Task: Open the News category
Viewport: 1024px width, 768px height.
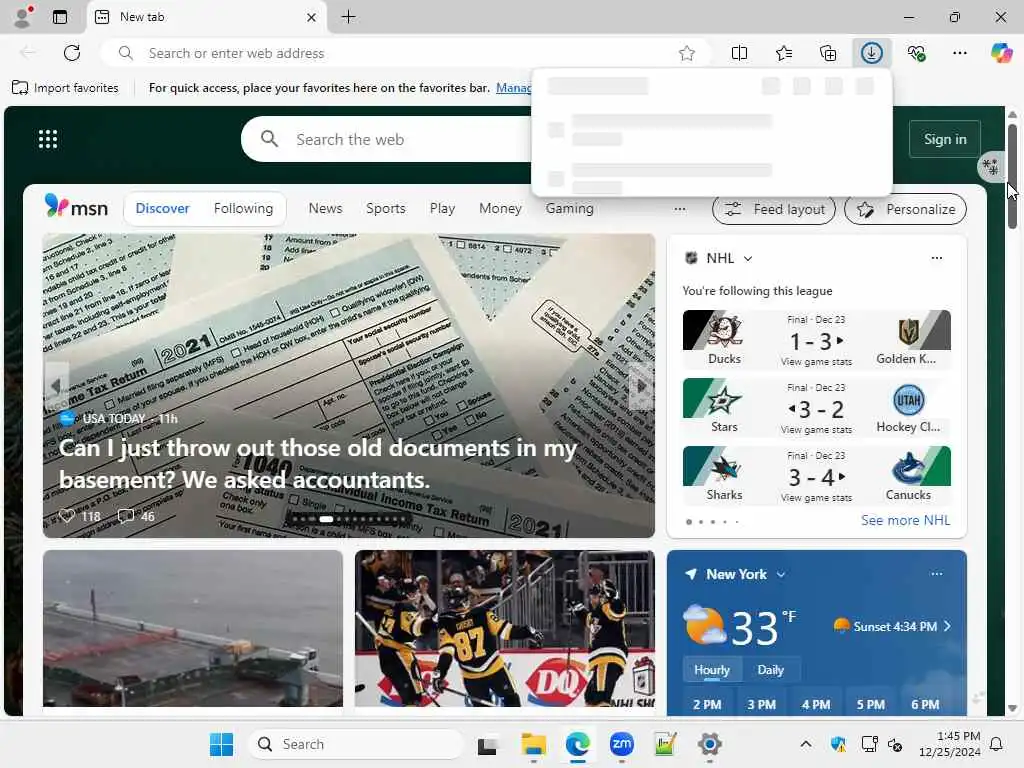Action: pos(325,208)
